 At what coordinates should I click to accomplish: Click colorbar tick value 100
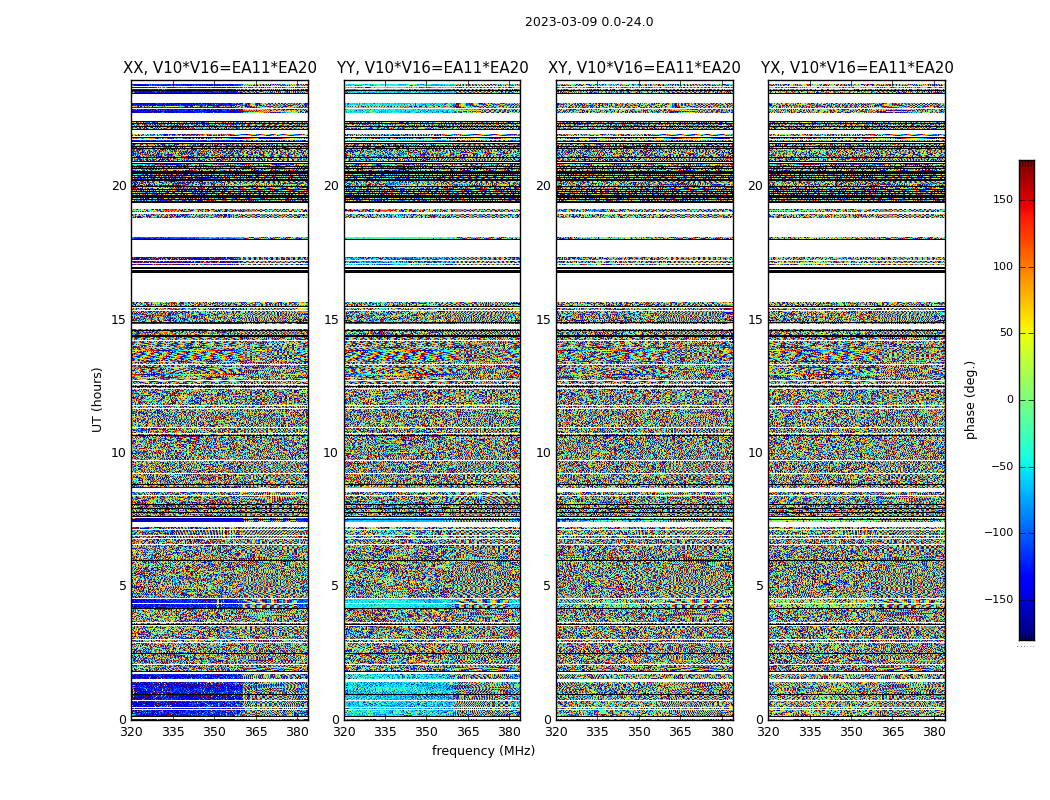coord(1003,266)
